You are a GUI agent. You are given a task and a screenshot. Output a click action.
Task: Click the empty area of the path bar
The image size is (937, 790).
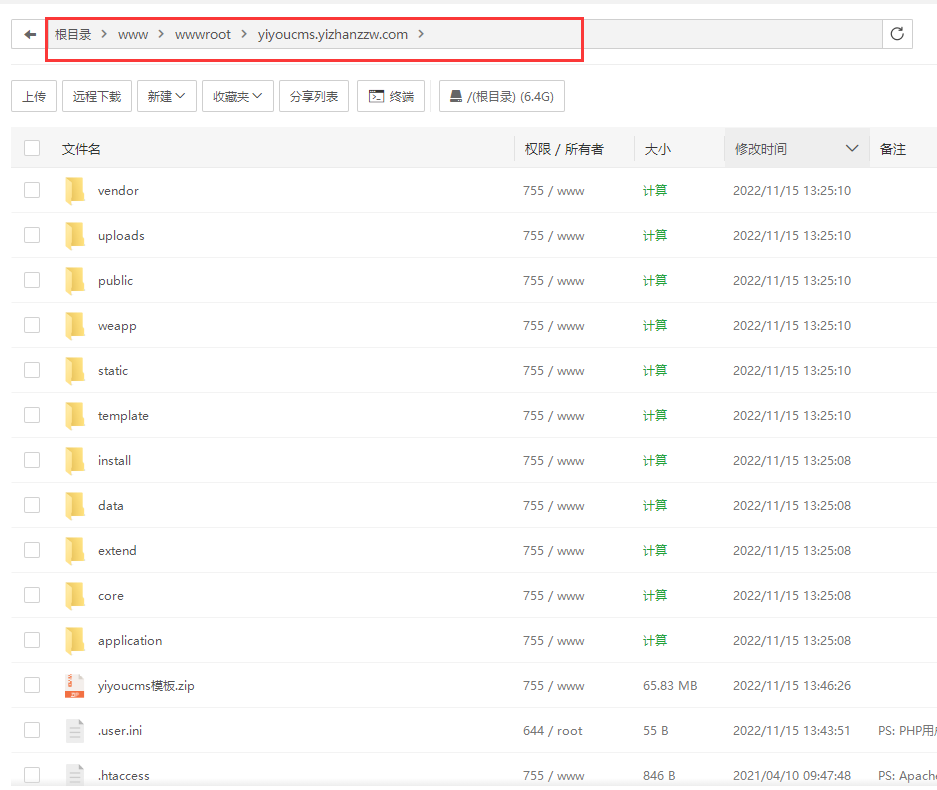[700, 34]
